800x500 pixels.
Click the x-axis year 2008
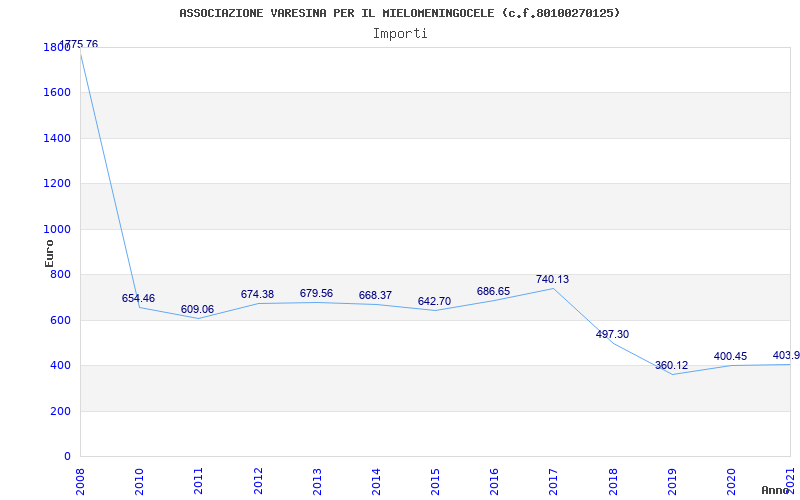pyautogui.click(x=80, y=482)
